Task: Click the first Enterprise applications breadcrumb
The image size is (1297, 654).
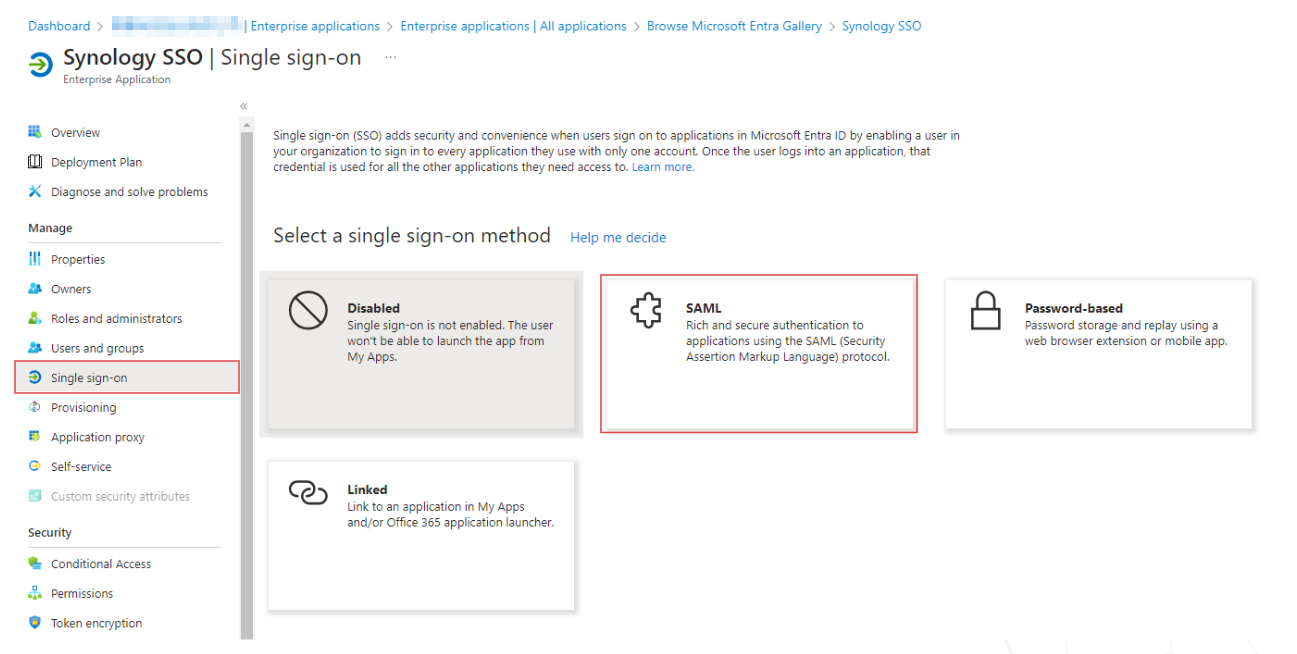Action: click(x=315, y=26)
